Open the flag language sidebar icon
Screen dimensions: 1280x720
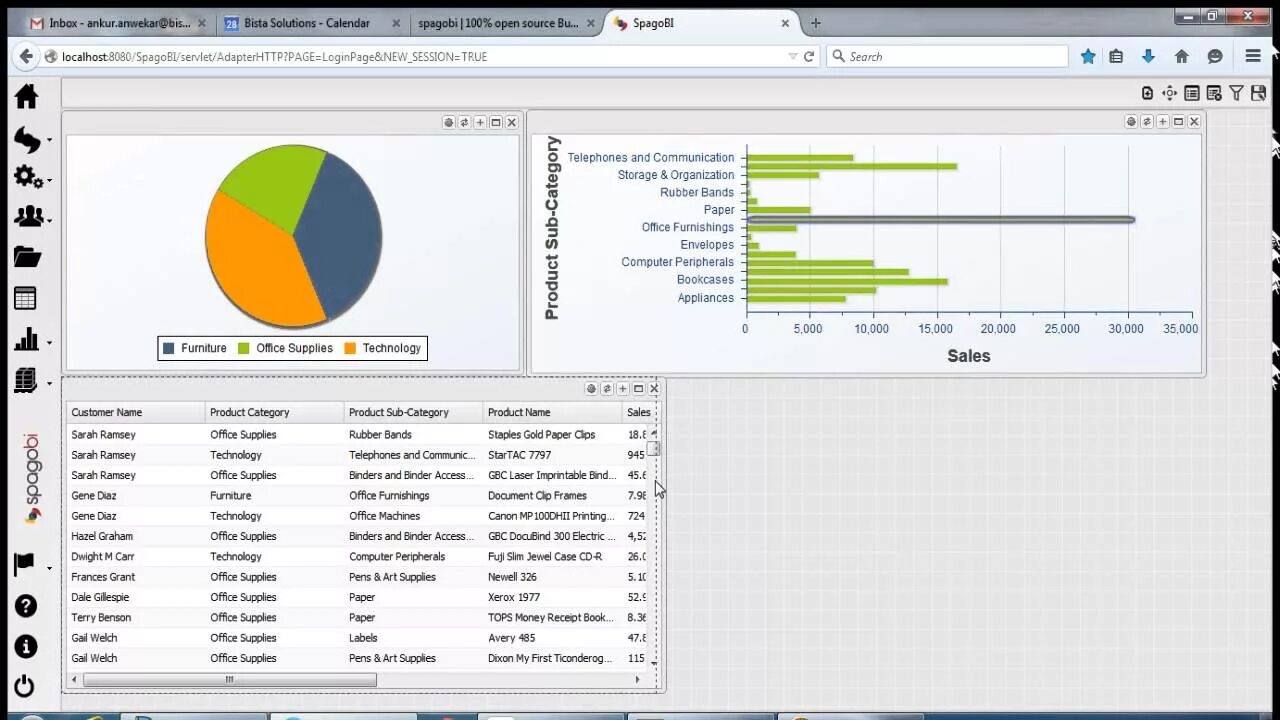point(25,565)
